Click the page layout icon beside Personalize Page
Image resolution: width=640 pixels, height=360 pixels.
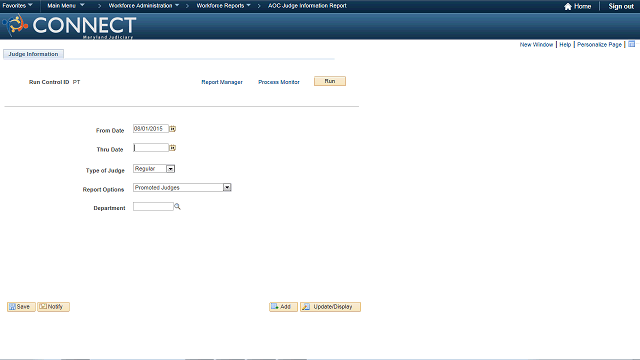631,44
